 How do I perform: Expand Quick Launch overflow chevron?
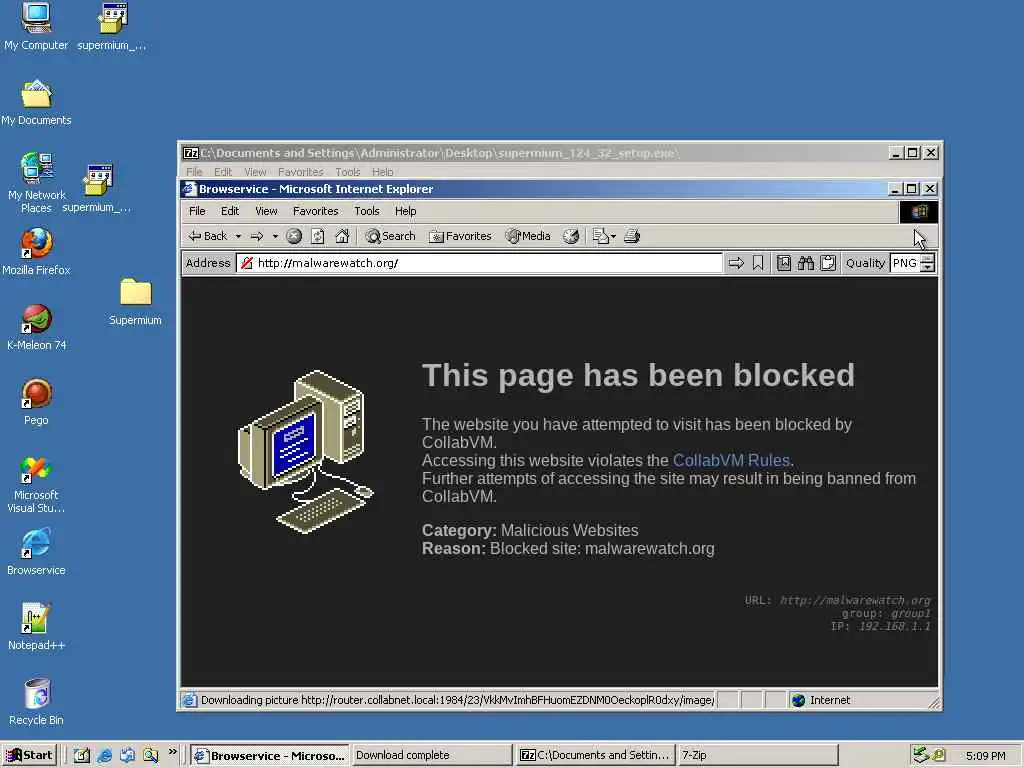click(172, 752)
